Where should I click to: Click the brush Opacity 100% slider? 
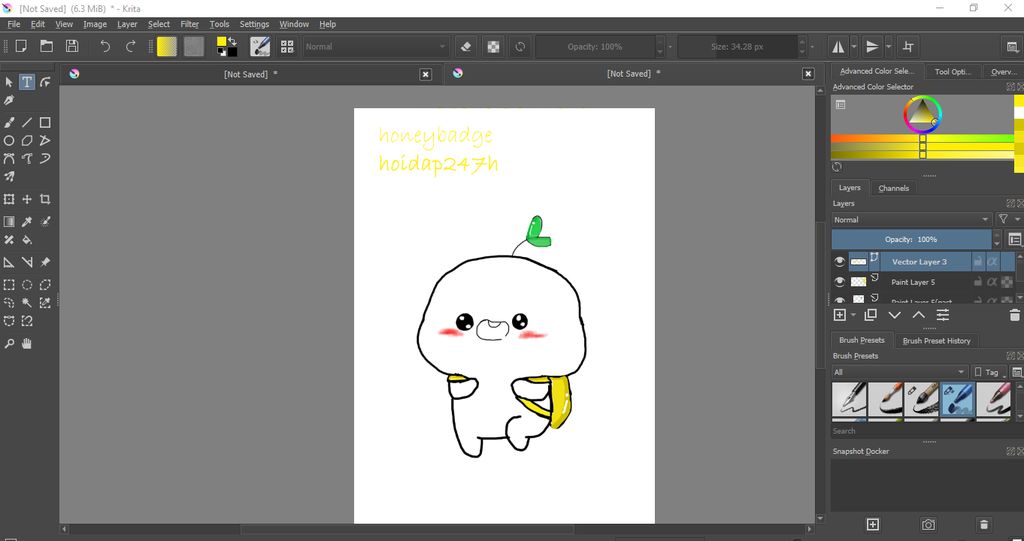(595, 46)
